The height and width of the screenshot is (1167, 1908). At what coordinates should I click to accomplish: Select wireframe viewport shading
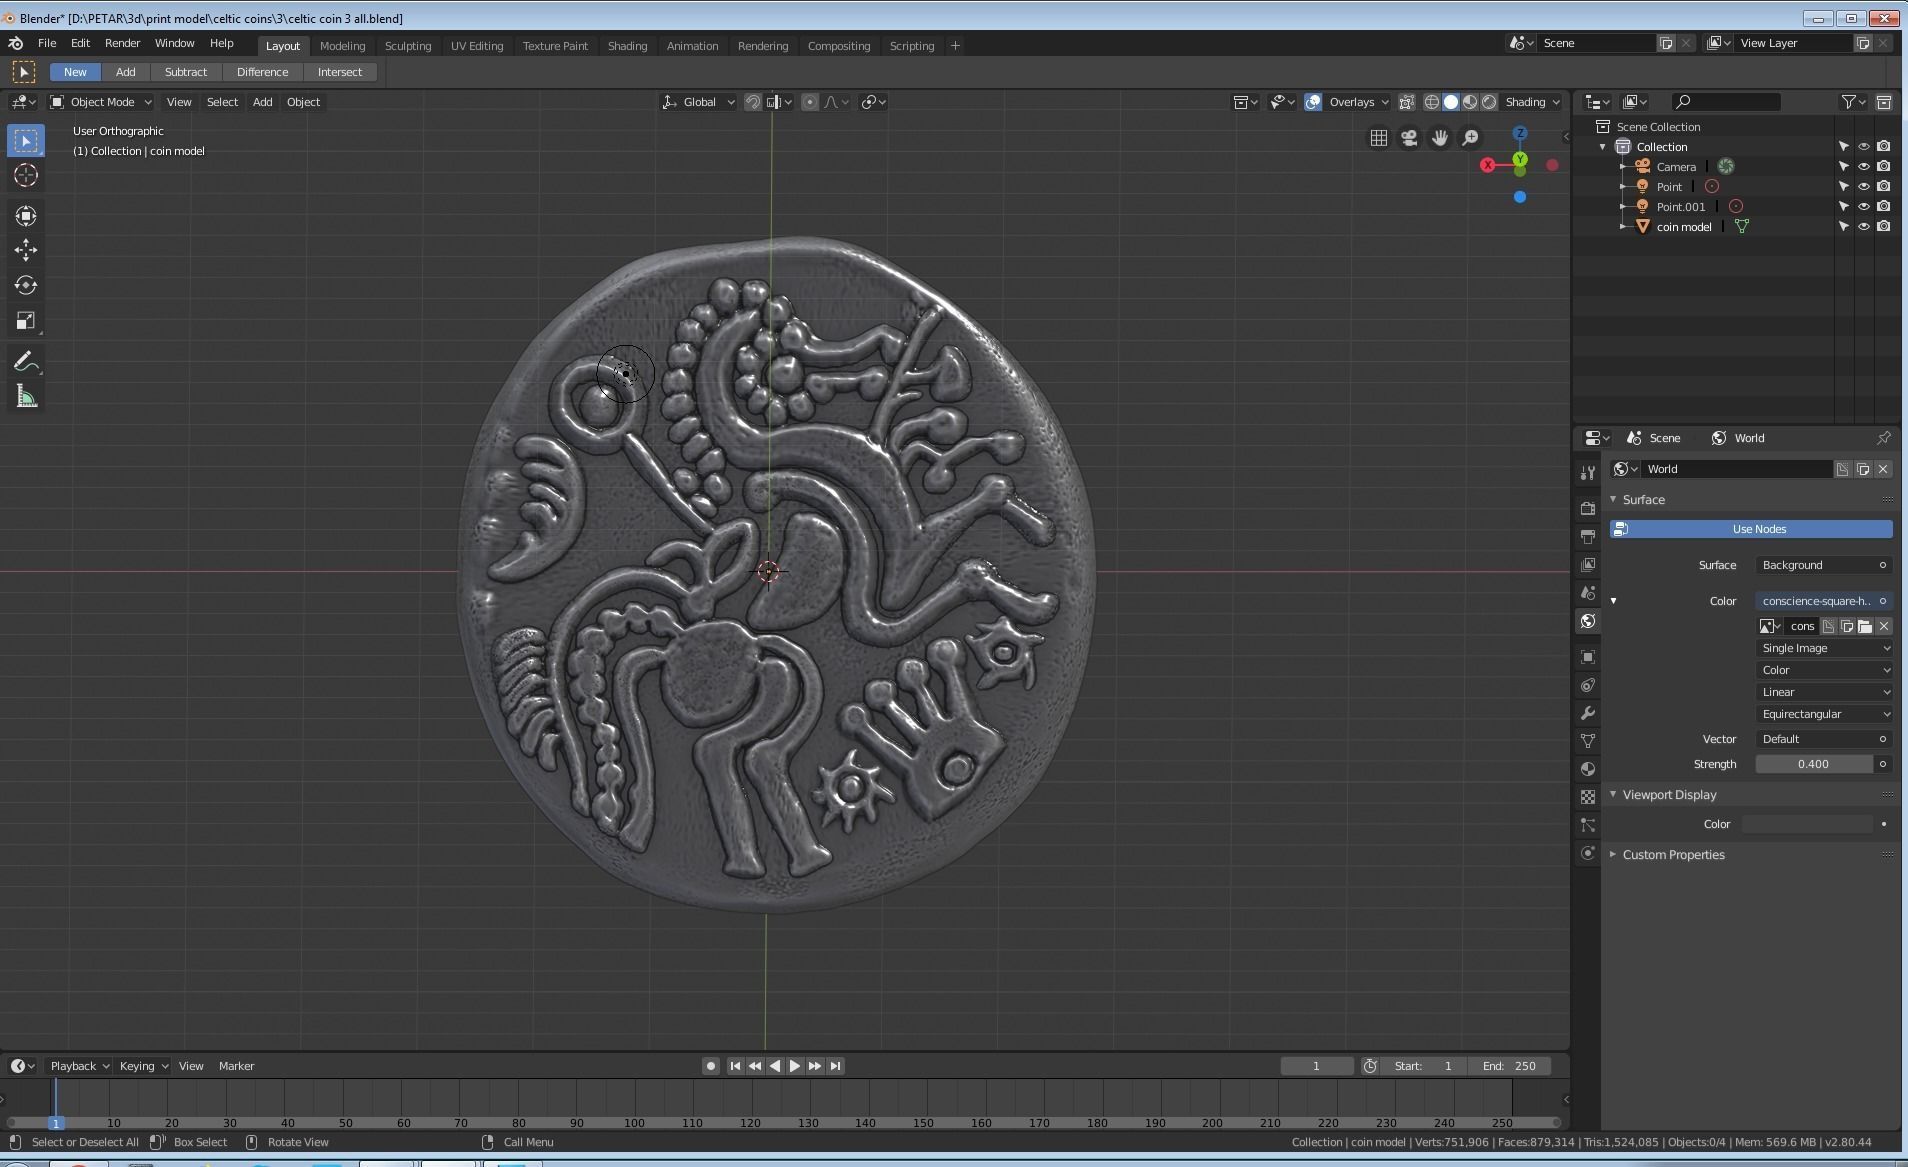[x=1432, y=102]
